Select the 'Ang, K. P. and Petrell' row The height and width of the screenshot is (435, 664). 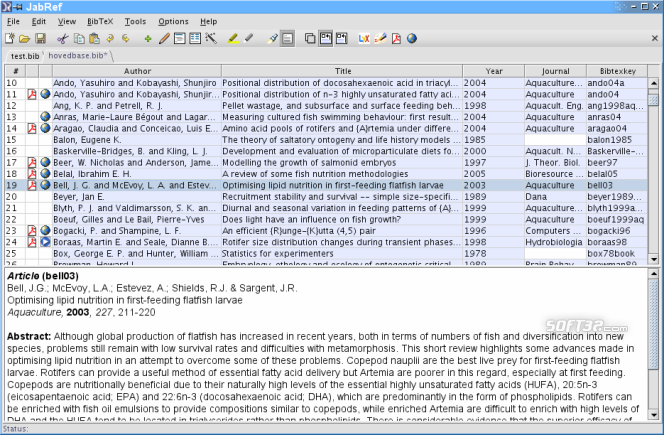(326, 105)
